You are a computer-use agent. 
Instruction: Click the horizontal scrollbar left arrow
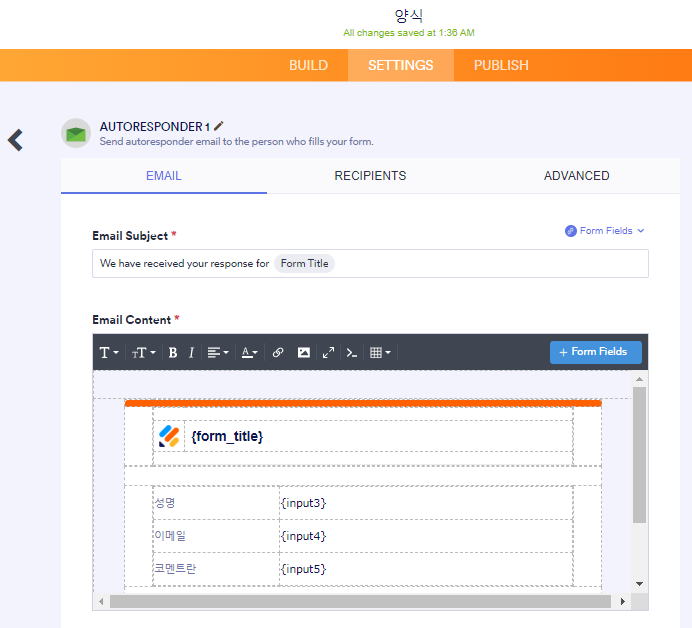pyautogui.click(x=102, y=602)
